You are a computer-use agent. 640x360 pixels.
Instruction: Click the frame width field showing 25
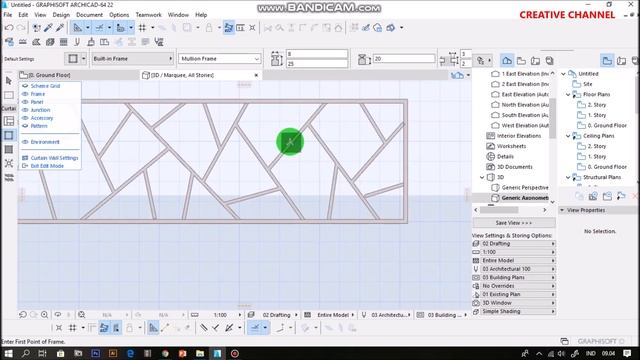pyautogui.click(x=317, y=64)
